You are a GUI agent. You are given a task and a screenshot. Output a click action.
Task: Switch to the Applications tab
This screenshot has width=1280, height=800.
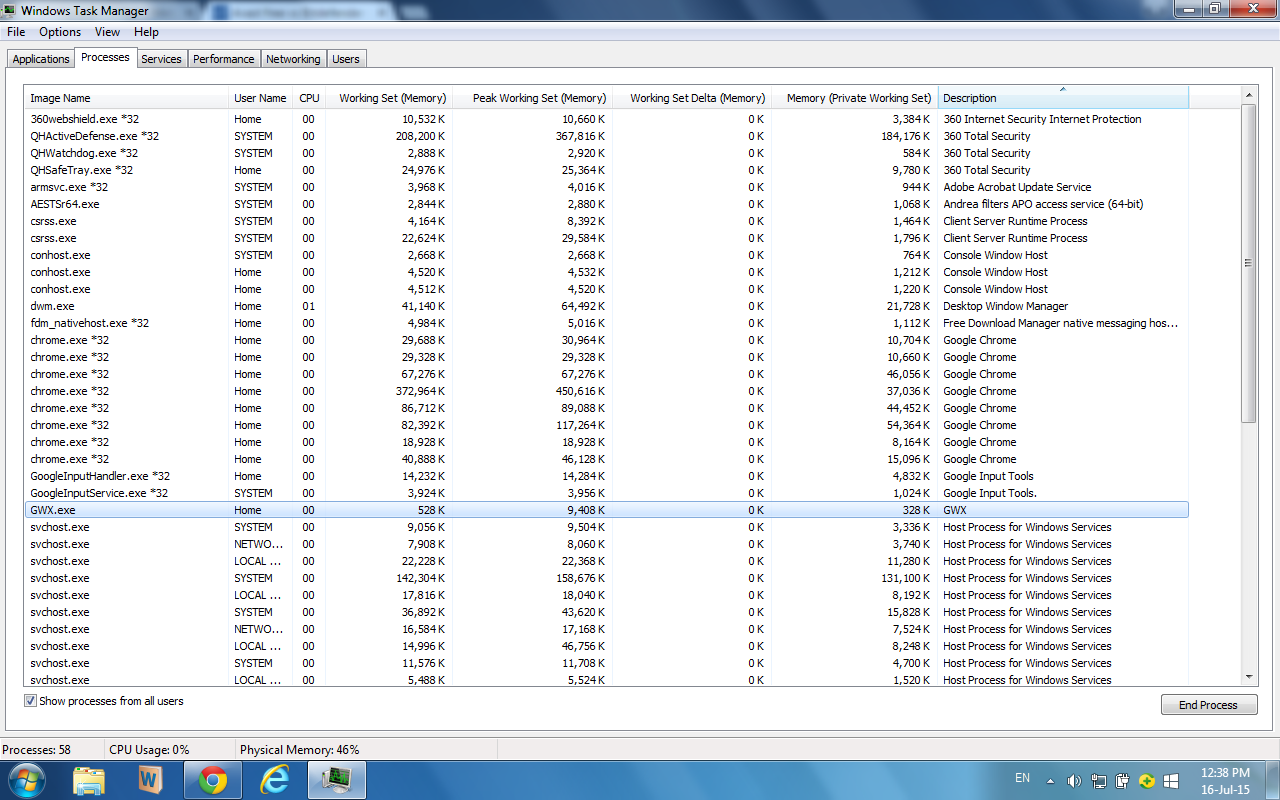point(41,59)
